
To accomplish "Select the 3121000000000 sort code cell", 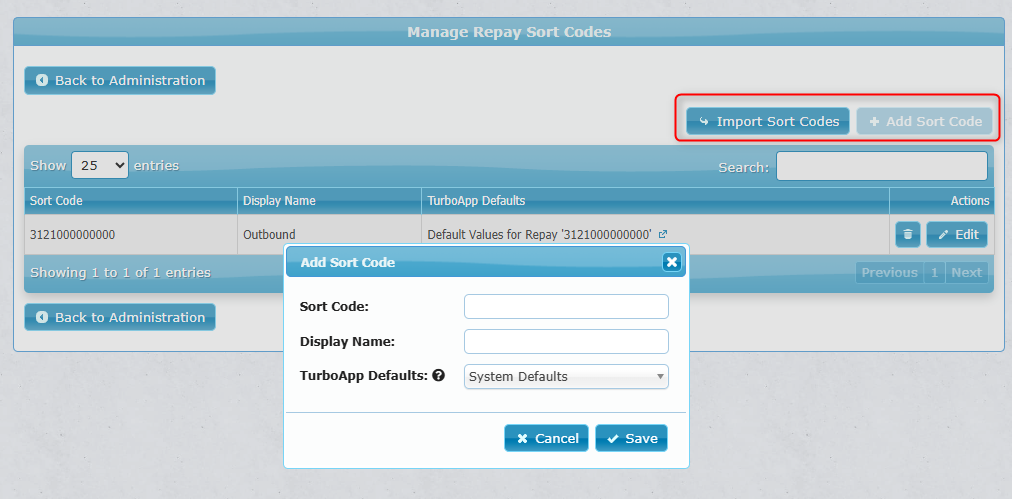I will coord(131,235).
